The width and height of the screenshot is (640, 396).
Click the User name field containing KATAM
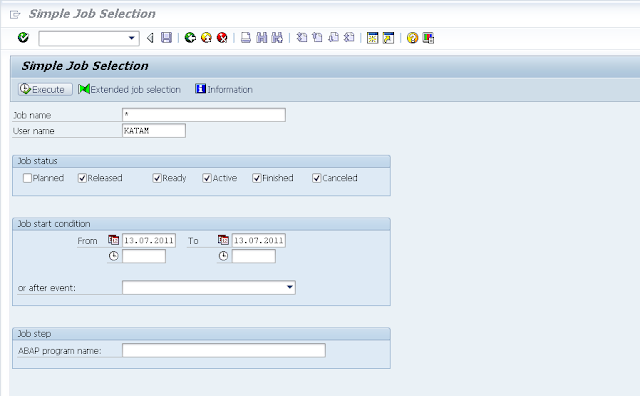pyautogui.click(x=154, y=131)
